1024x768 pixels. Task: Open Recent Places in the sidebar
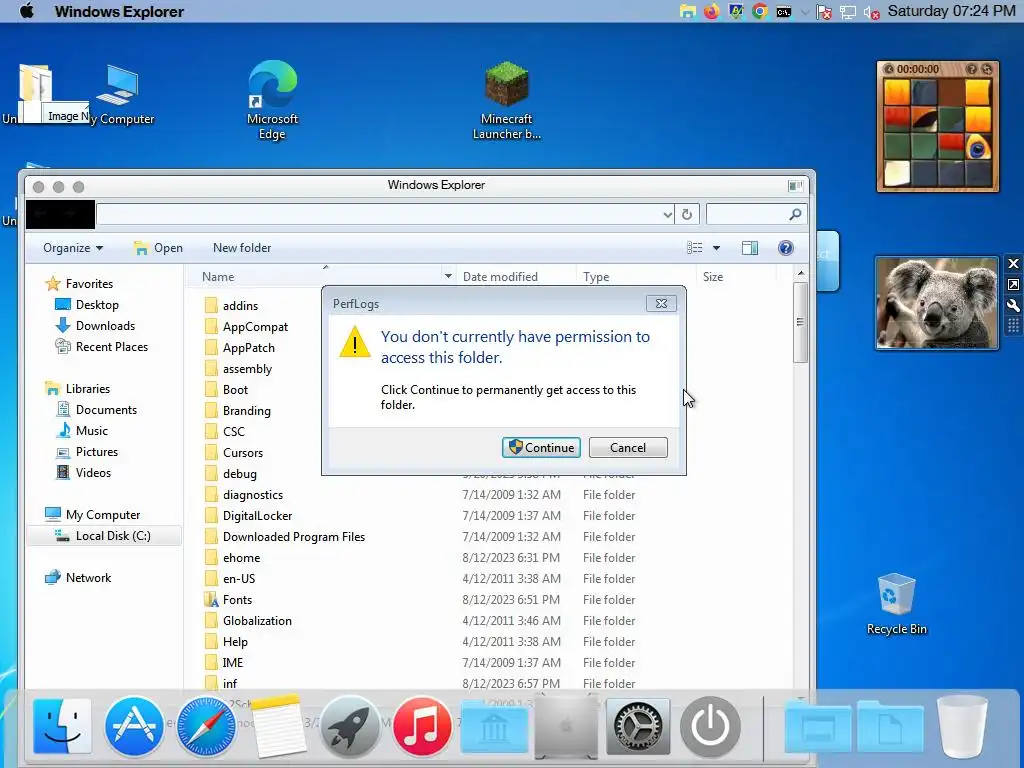102,347
